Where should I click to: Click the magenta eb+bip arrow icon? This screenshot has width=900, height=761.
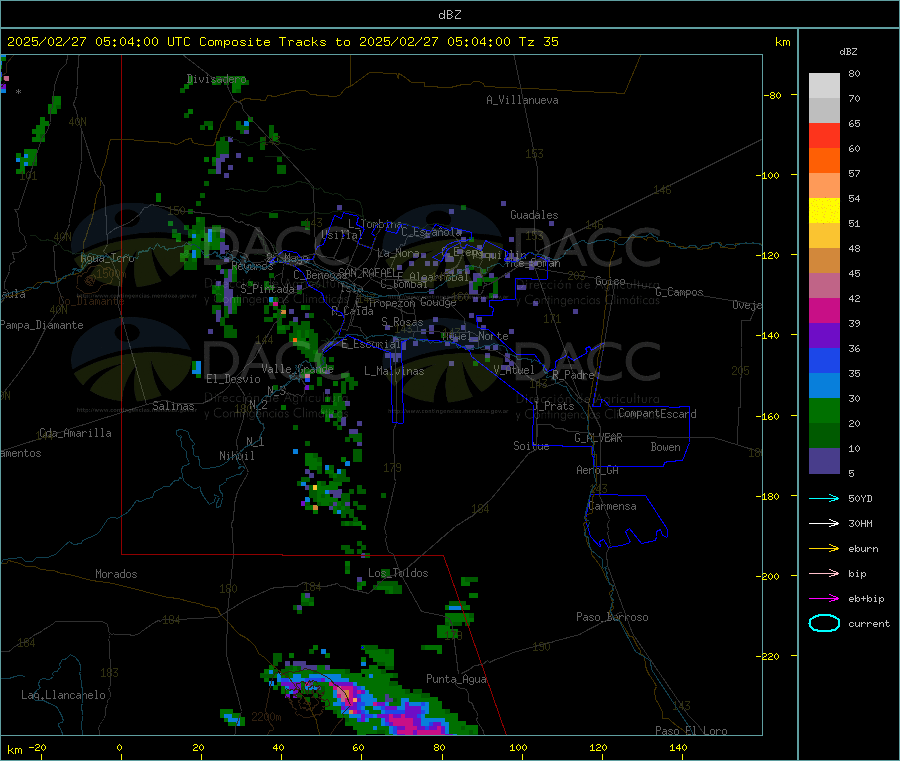point(824,599)
